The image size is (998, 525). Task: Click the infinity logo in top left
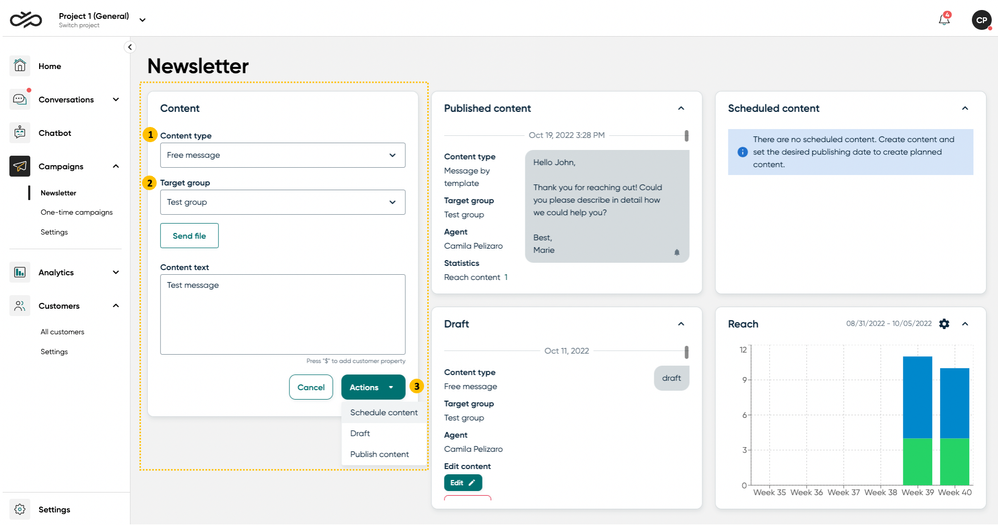[25, 20]
